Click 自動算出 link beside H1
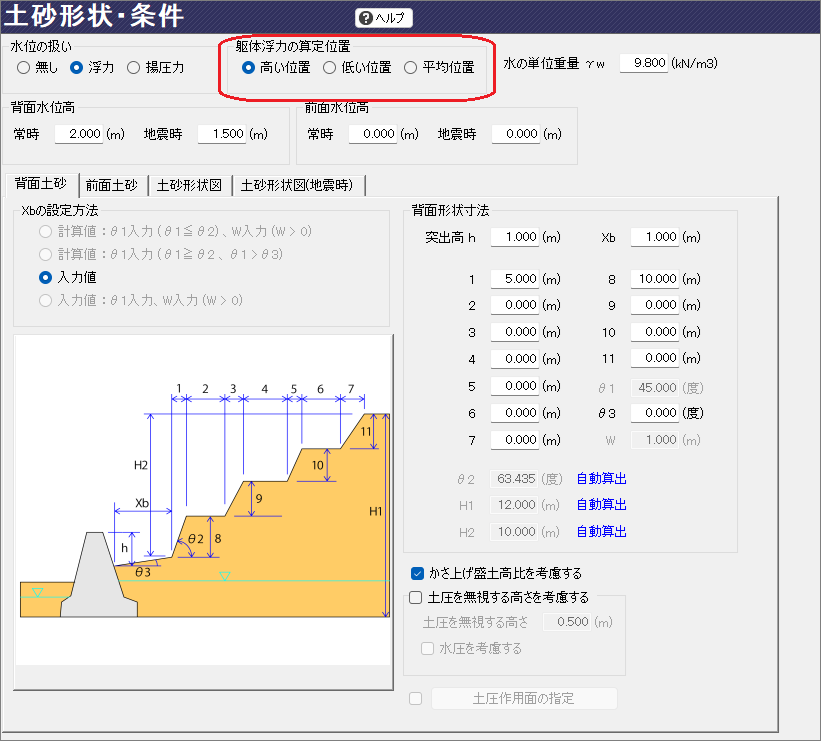The width and height of the screenshot is (821, 741). (601, 505)
